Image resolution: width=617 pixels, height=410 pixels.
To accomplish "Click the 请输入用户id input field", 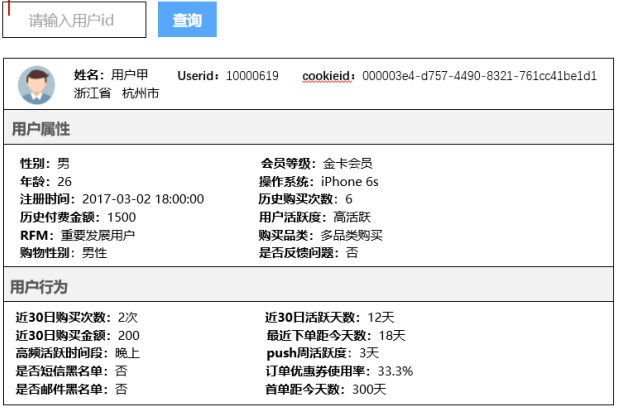I will click(74, 20).
